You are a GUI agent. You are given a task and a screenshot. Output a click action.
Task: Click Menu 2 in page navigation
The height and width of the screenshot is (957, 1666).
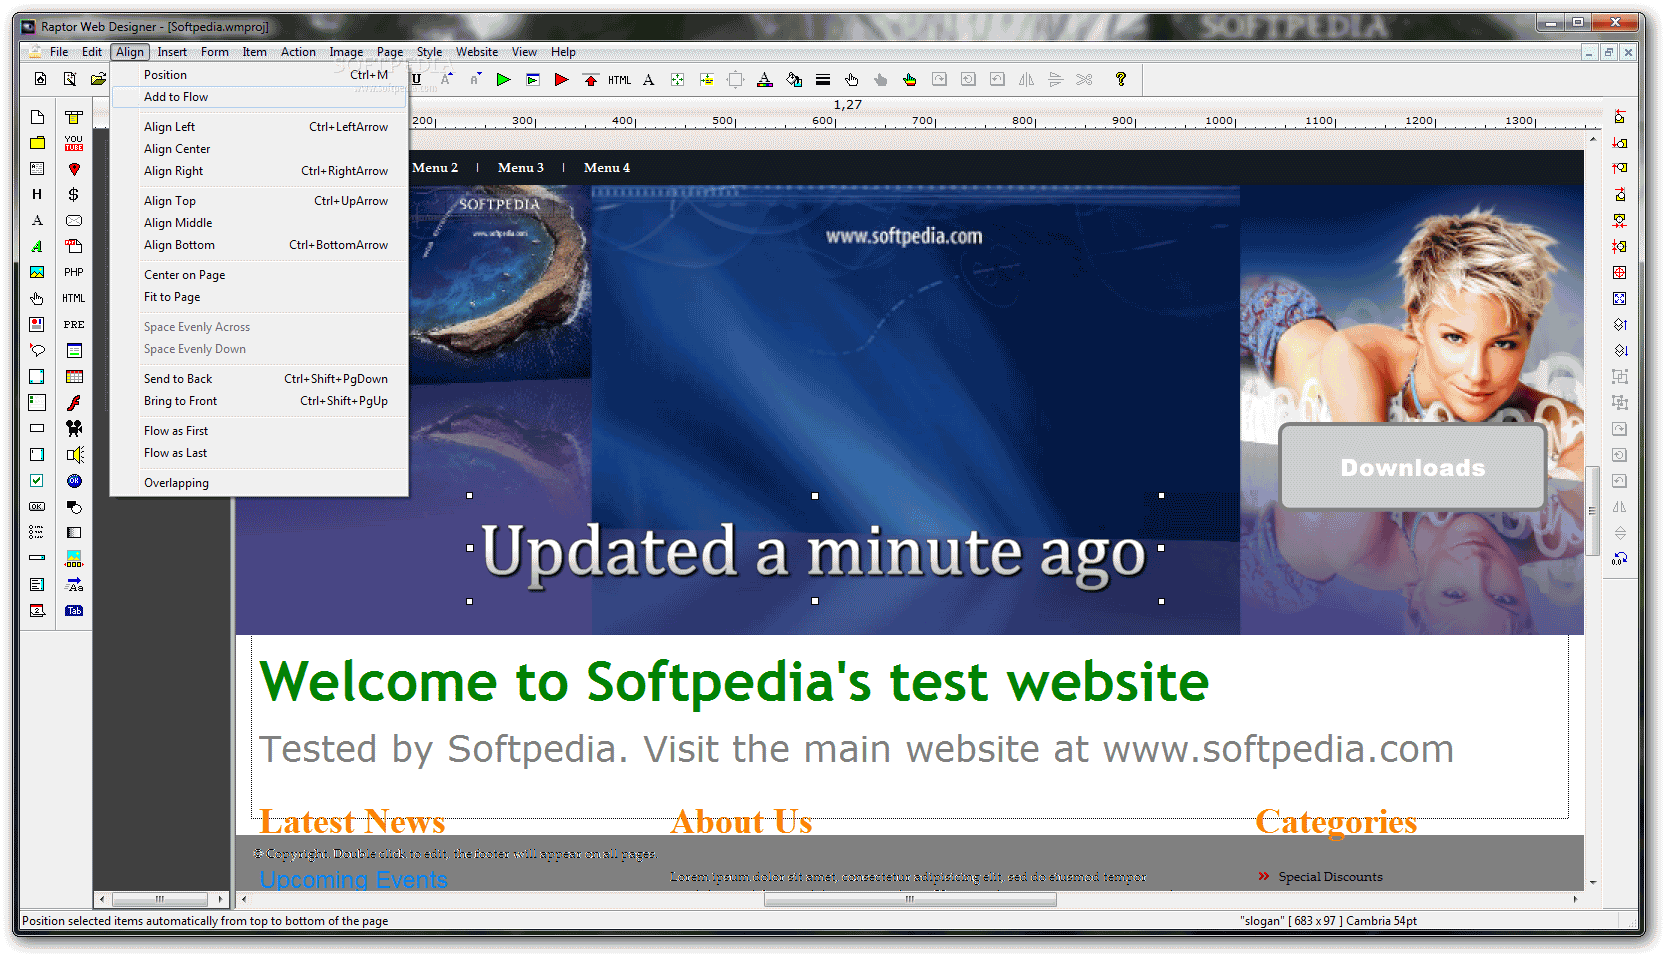click(x=435, y=168)
